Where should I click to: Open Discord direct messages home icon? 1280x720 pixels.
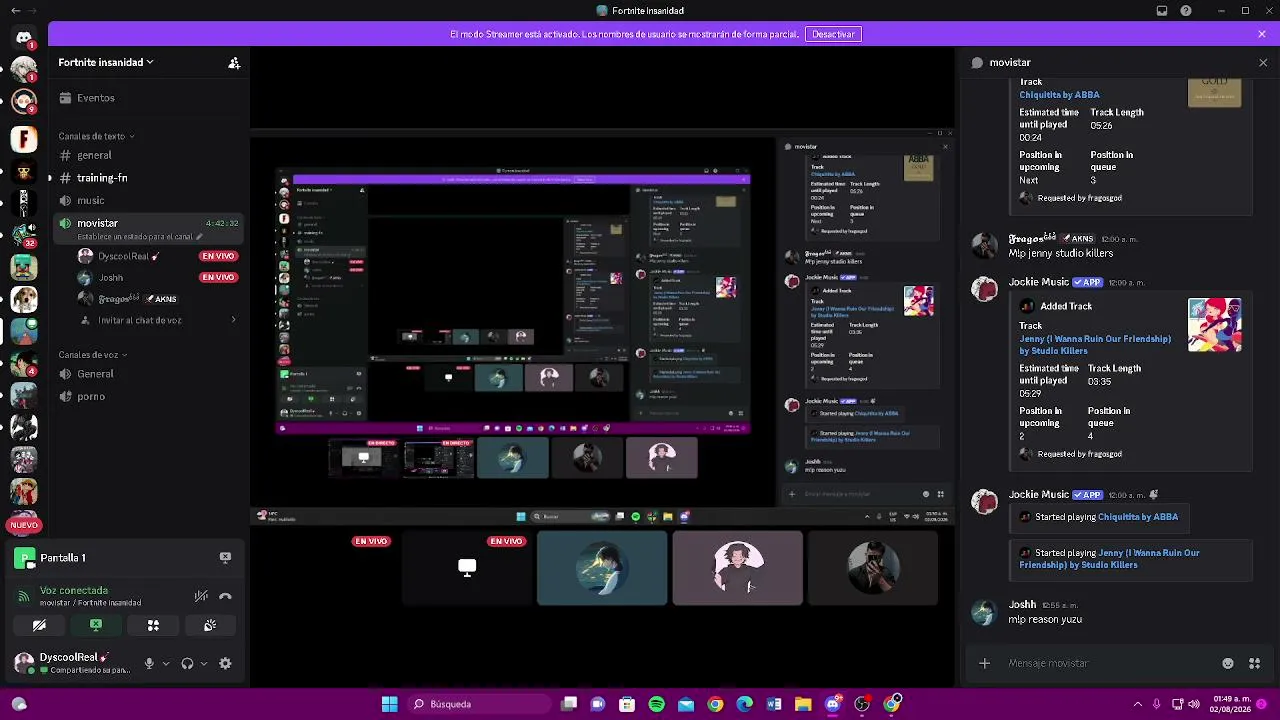click(x=24, y=38)
